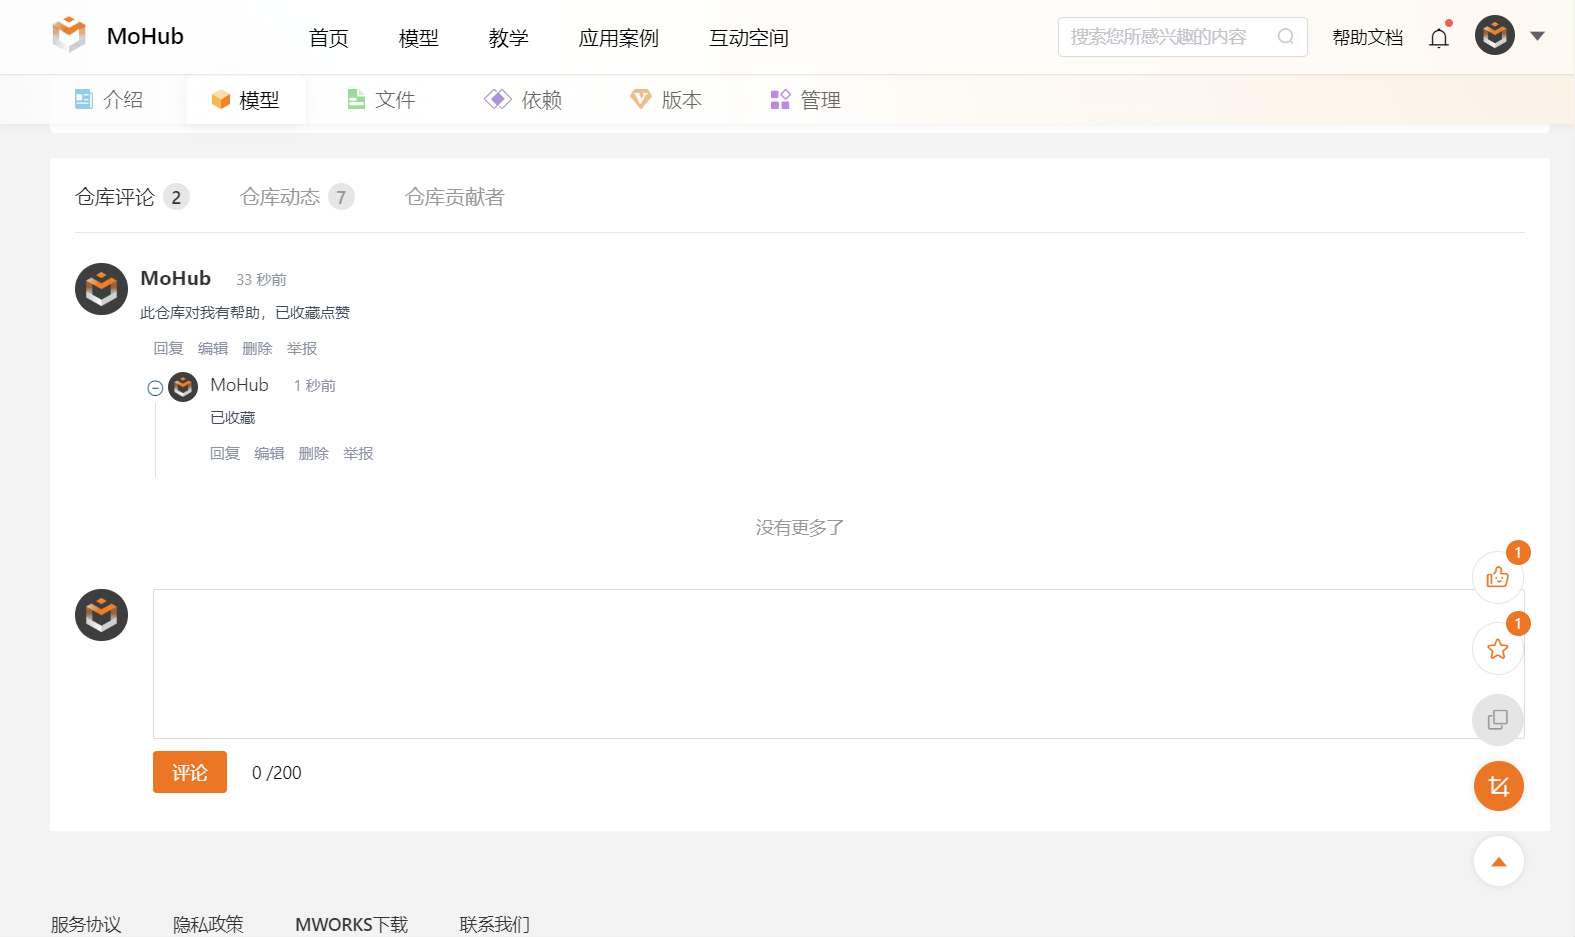Open the 服务协议 footer link
Screen dimensions: 1575x937
point(86,924)
